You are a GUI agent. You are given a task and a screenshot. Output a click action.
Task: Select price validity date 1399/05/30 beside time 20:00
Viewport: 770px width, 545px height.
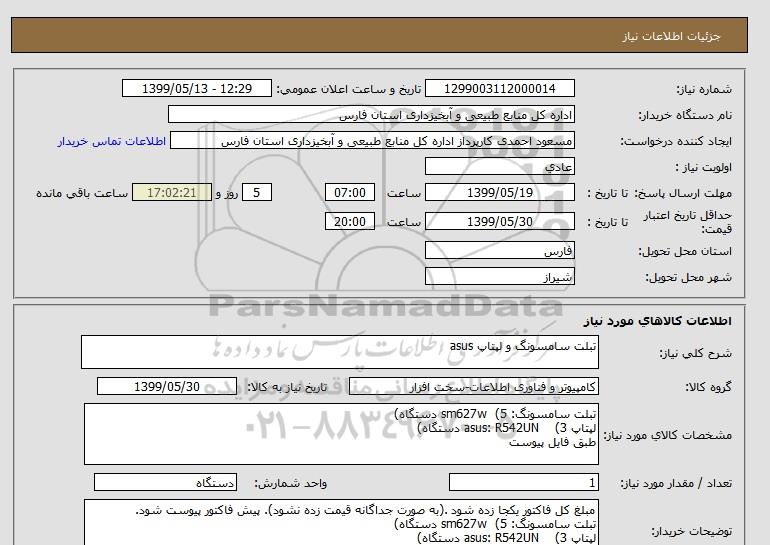[x=499, y=221]
